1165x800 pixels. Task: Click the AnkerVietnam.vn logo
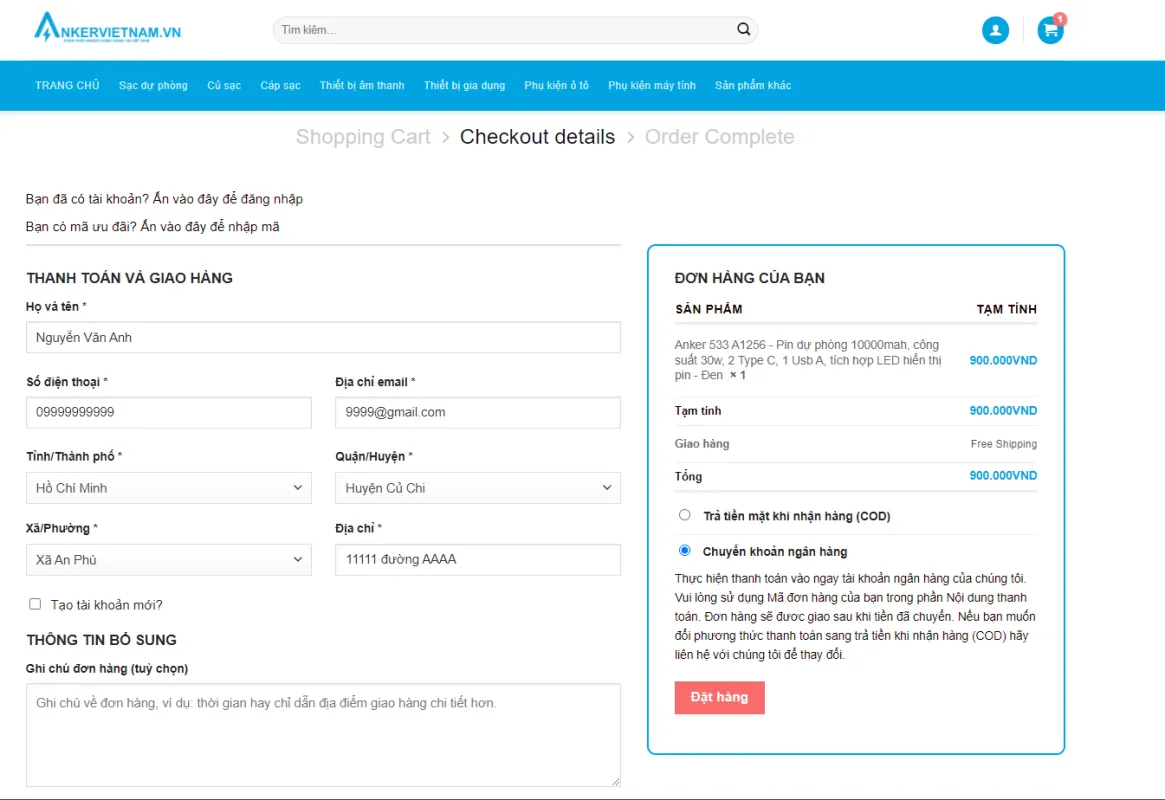[x=107, y=28]
